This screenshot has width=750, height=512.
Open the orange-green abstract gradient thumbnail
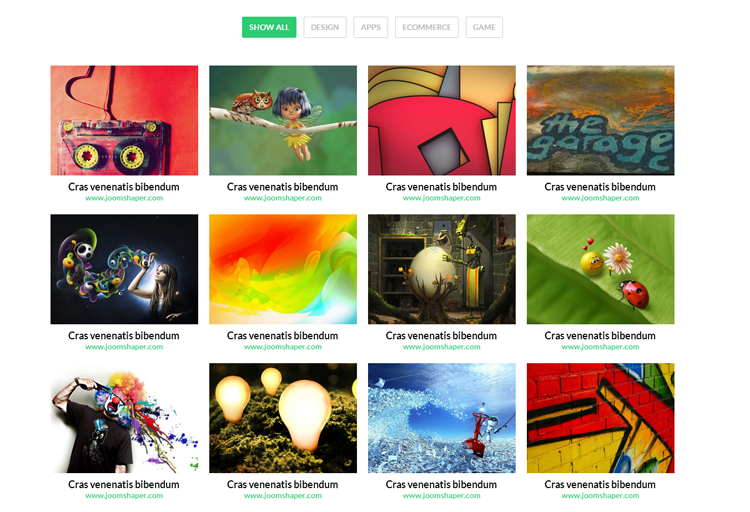pos(283,269)
